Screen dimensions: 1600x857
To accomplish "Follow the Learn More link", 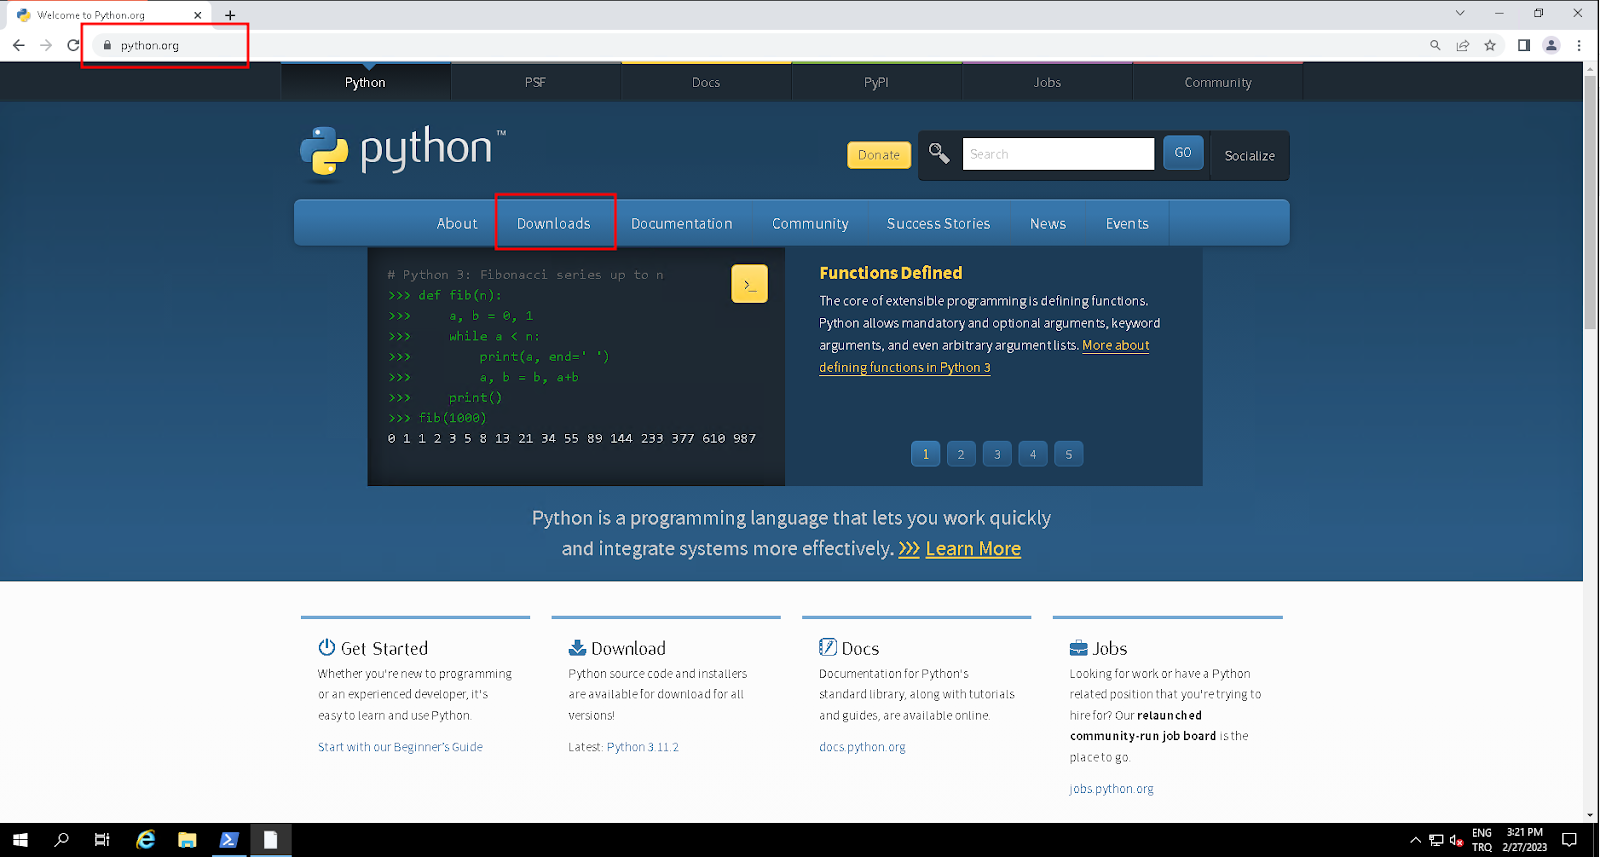I will coord(973,548).
